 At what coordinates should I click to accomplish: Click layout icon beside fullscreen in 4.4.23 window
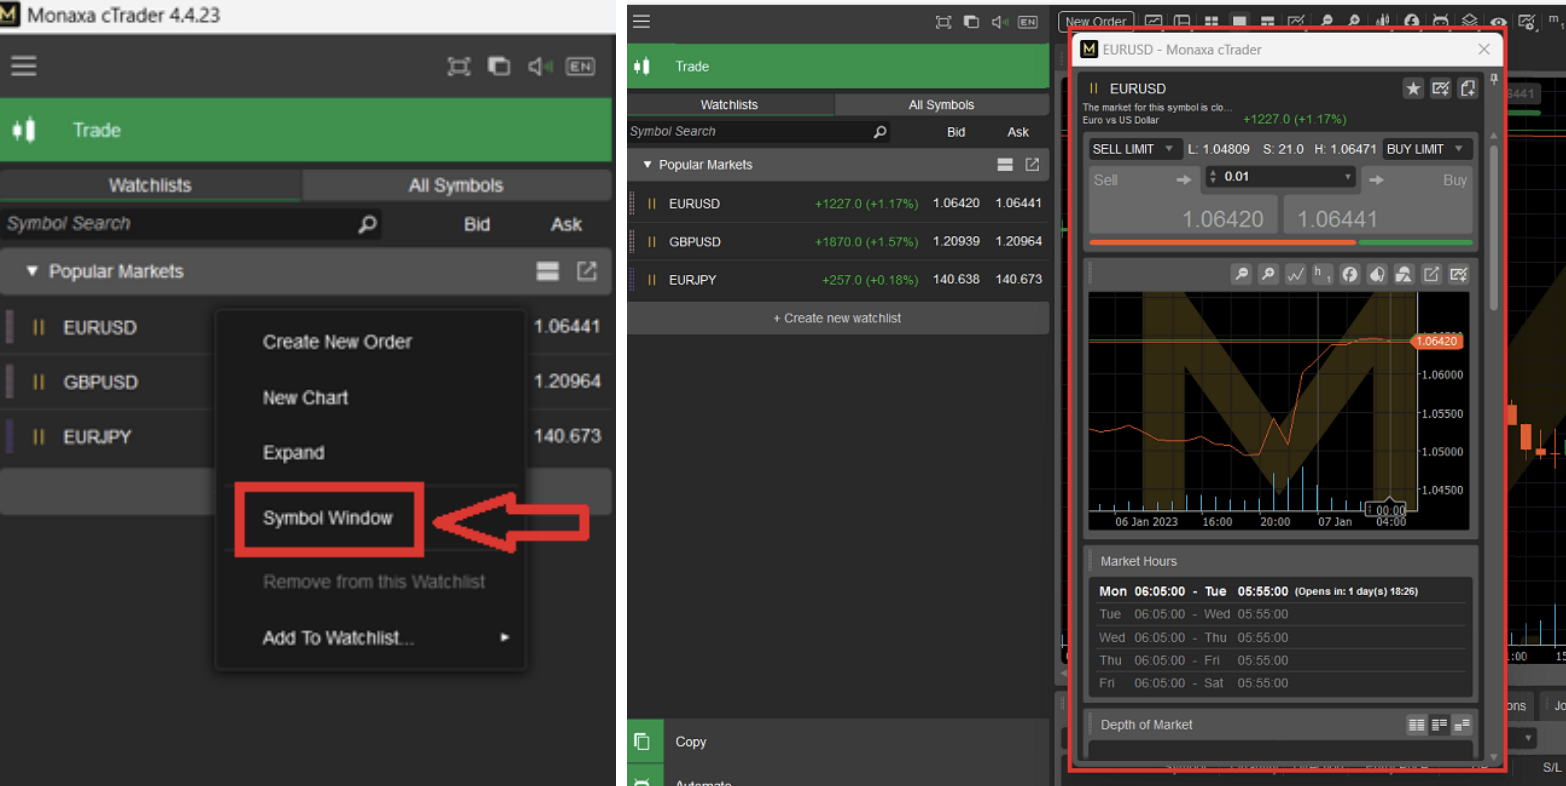[498, 66]
